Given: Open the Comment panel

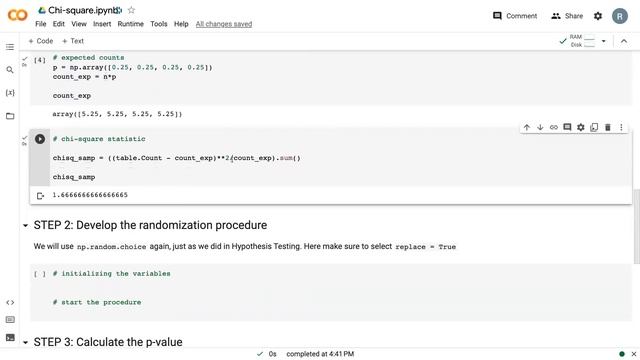Looking at the screenshot, I should tap(515, 16).
